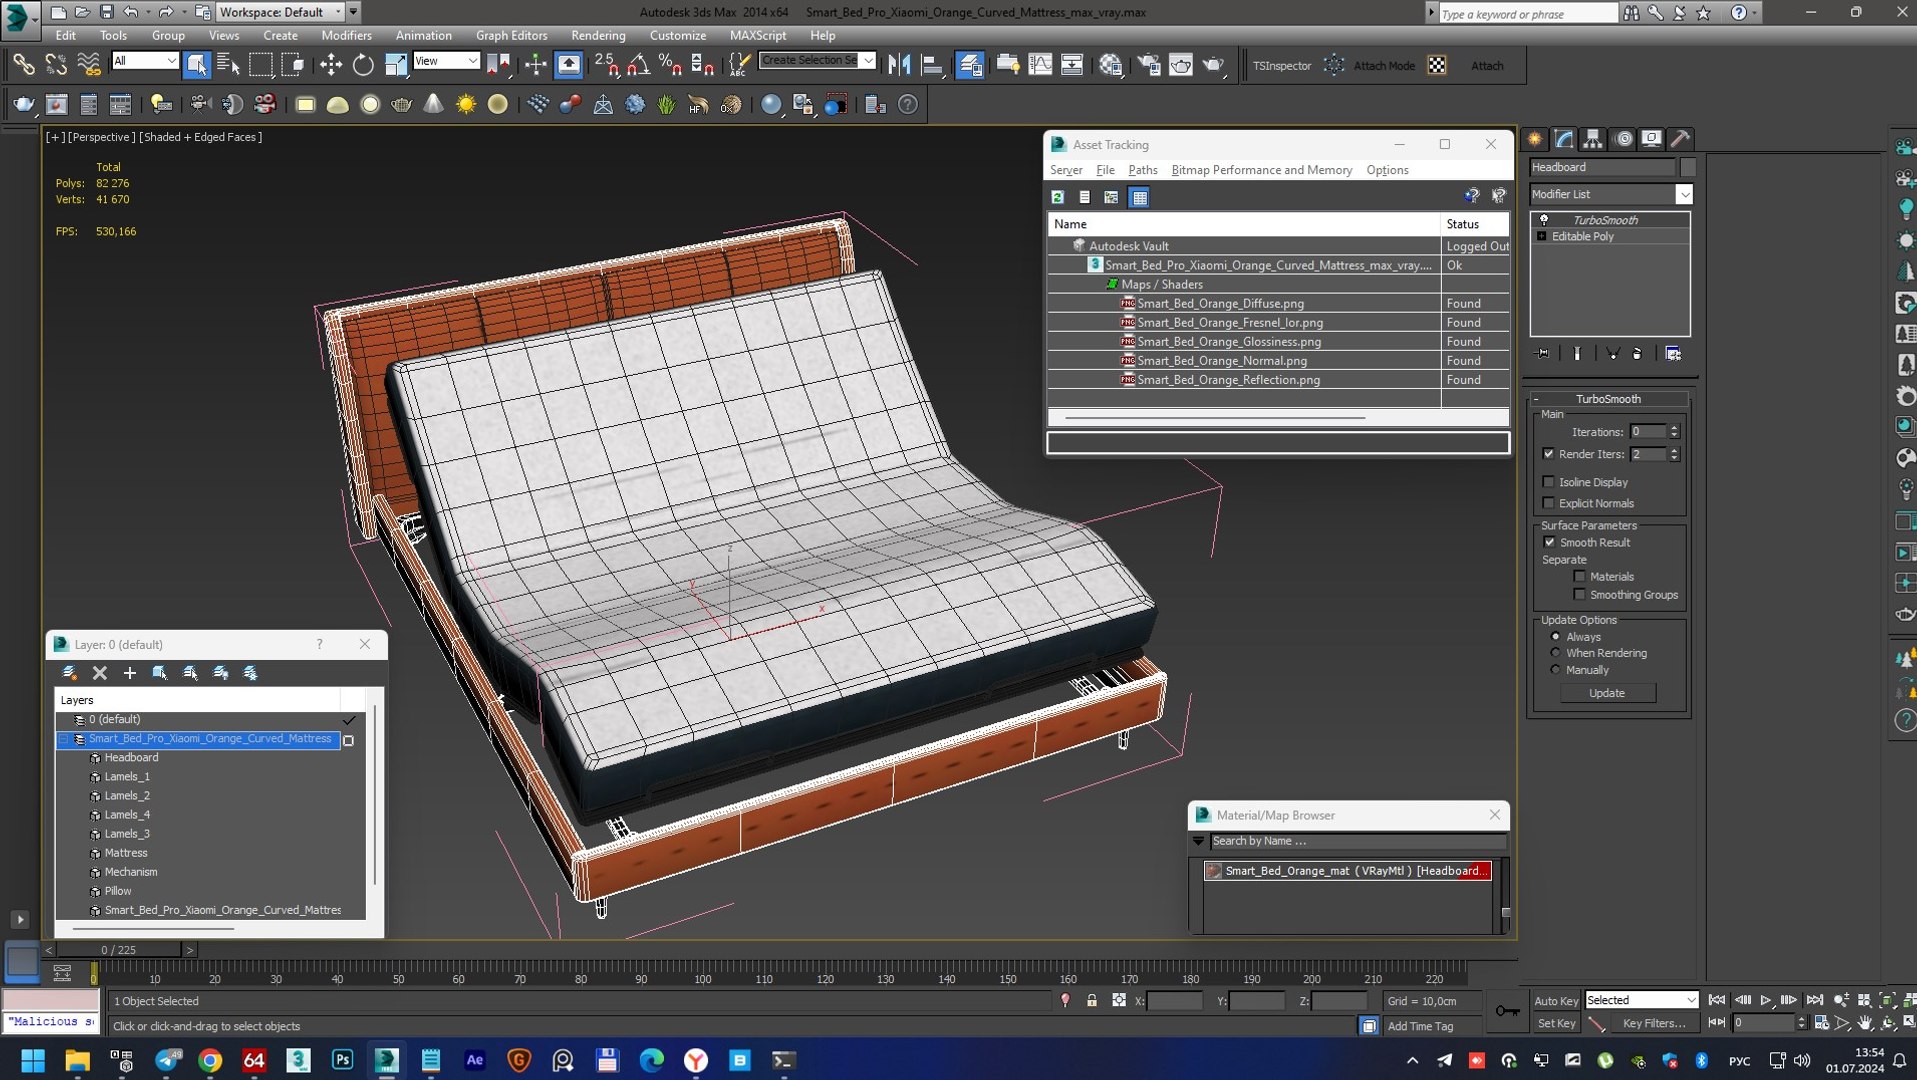Collapse the TurboSmooth rollout
This screenshot has width=1917, height=1080.
click(x=1609, y=399)
